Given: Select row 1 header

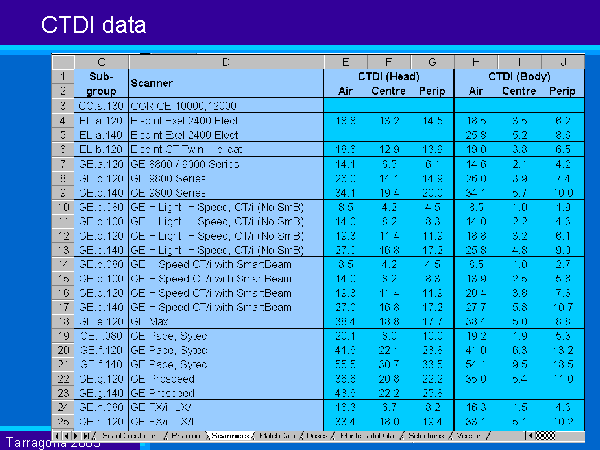Looking at the screenshot, I should point(62,75).
